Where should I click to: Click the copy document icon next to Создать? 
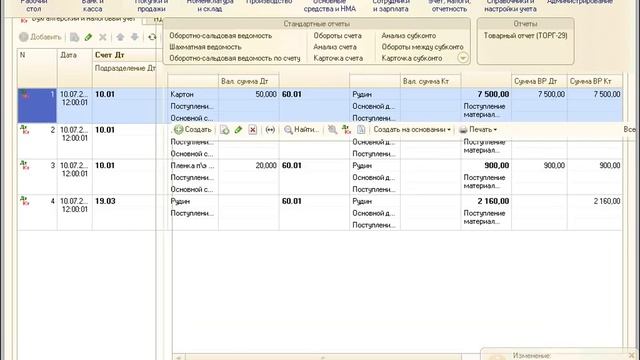[x=224, y=130]
